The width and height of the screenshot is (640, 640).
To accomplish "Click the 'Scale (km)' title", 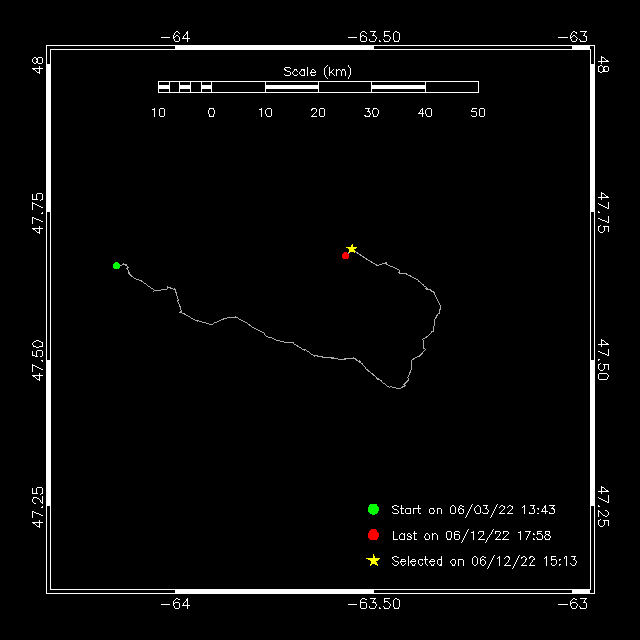I will 317,71.
